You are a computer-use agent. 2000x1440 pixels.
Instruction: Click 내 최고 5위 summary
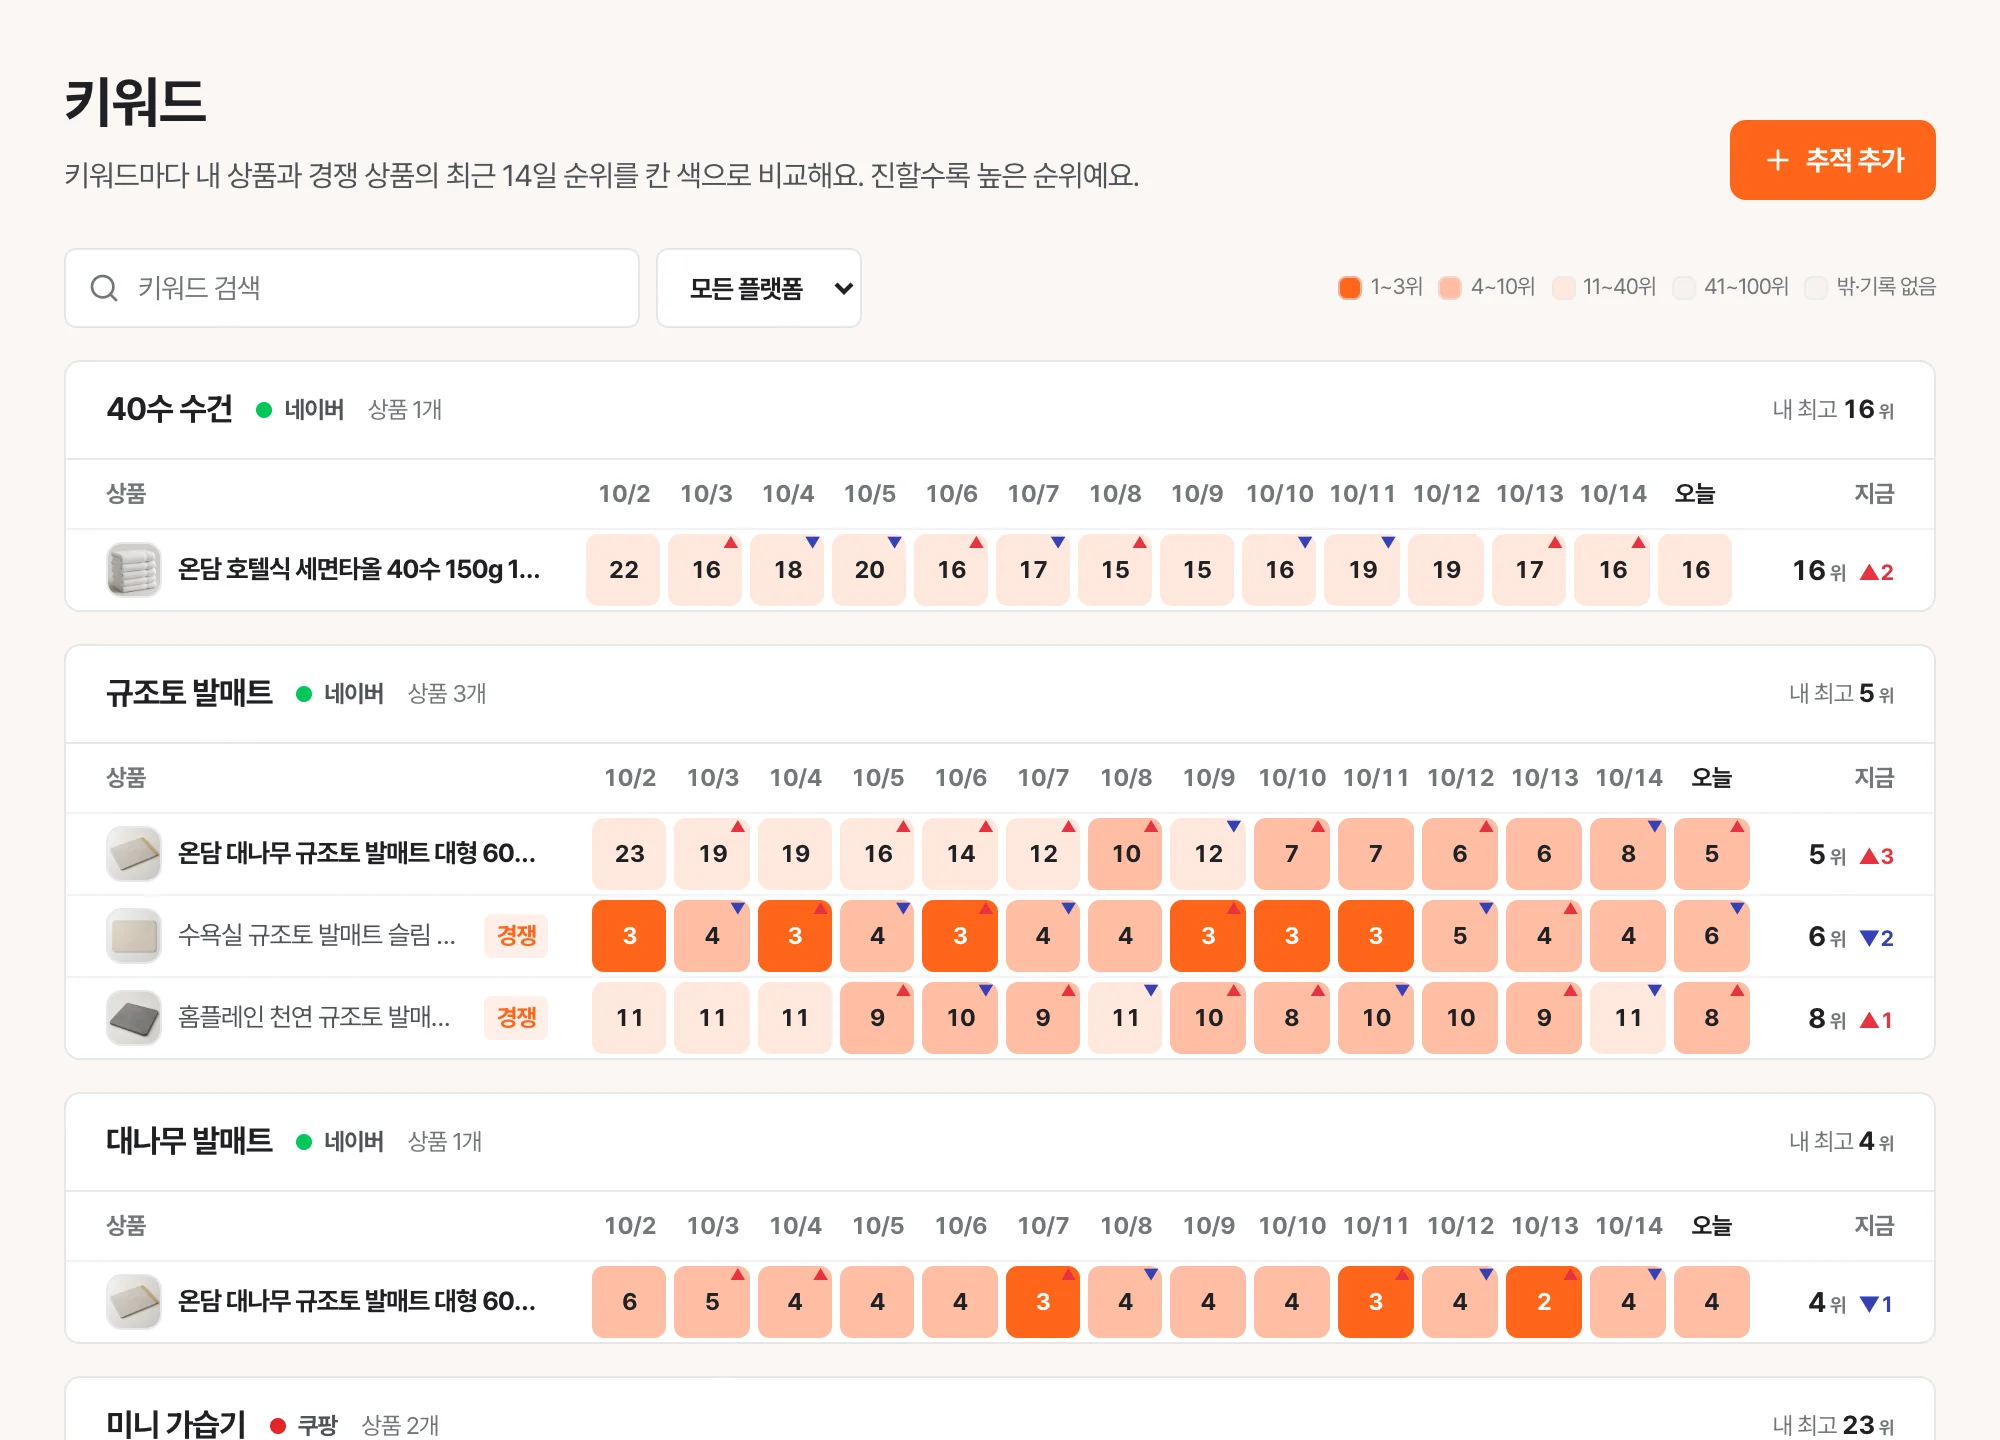click(1841, 694)
